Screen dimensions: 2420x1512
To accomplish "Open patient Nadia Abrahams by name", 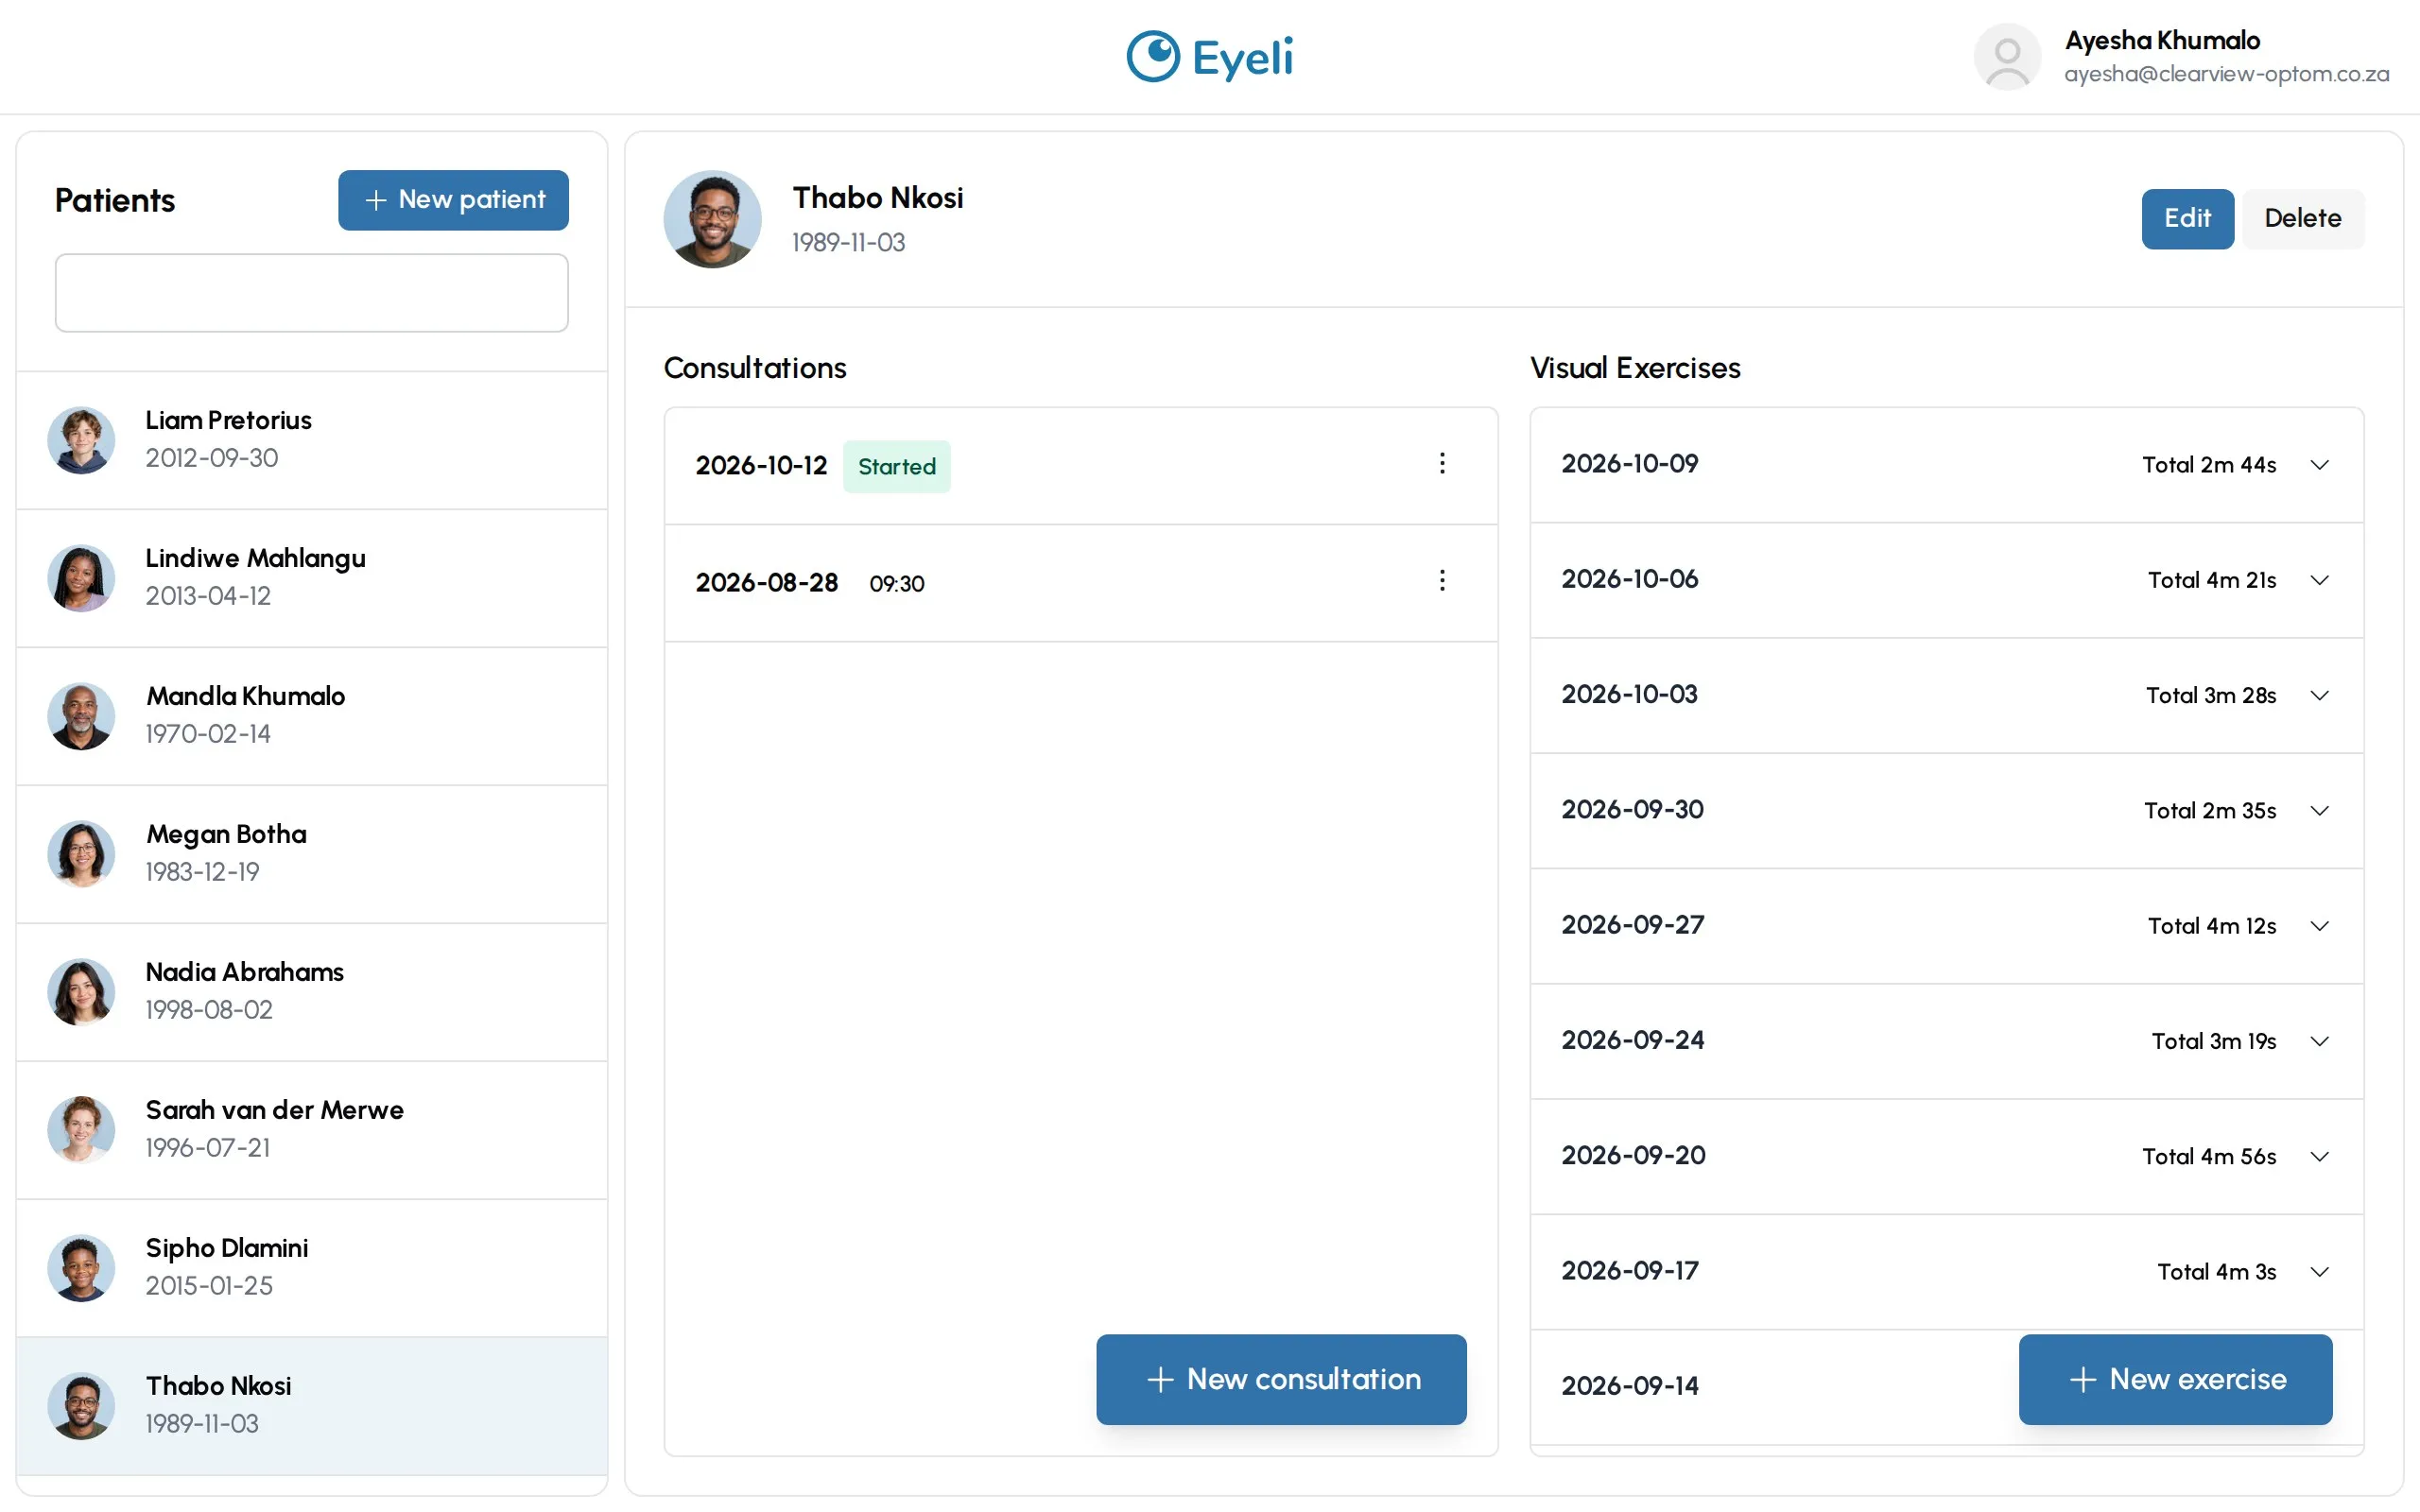I will point(244,972).
